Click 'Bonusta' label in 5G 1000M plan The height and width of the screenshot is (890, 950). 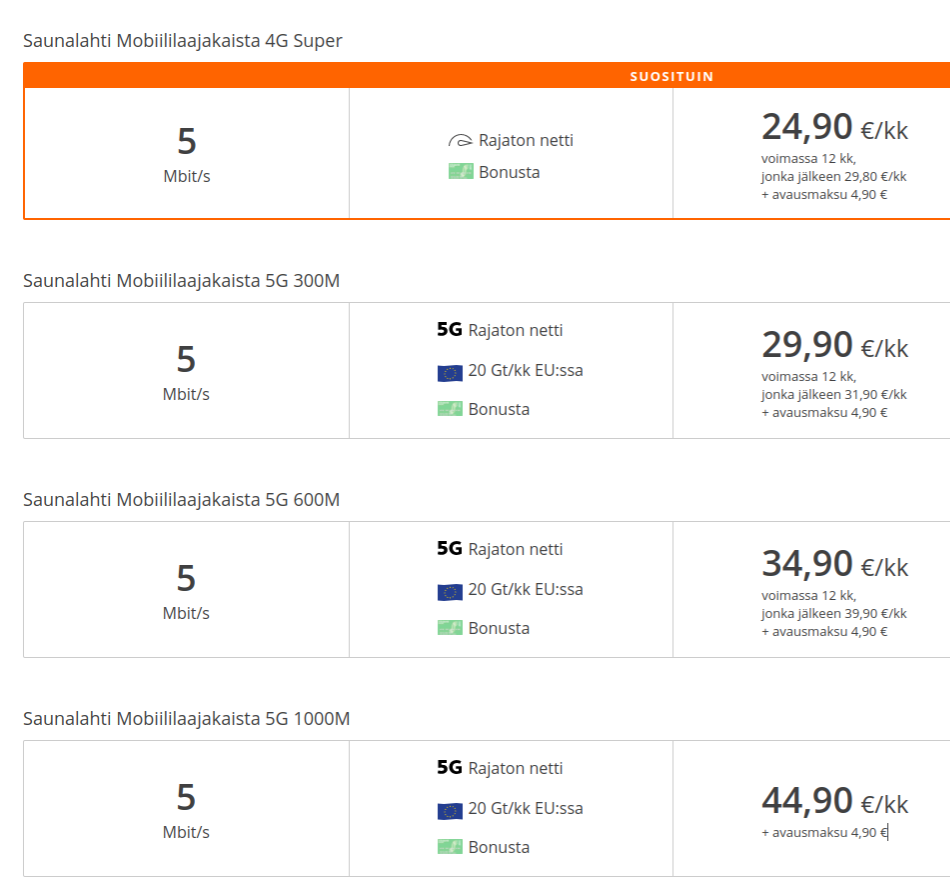point(499,847)
